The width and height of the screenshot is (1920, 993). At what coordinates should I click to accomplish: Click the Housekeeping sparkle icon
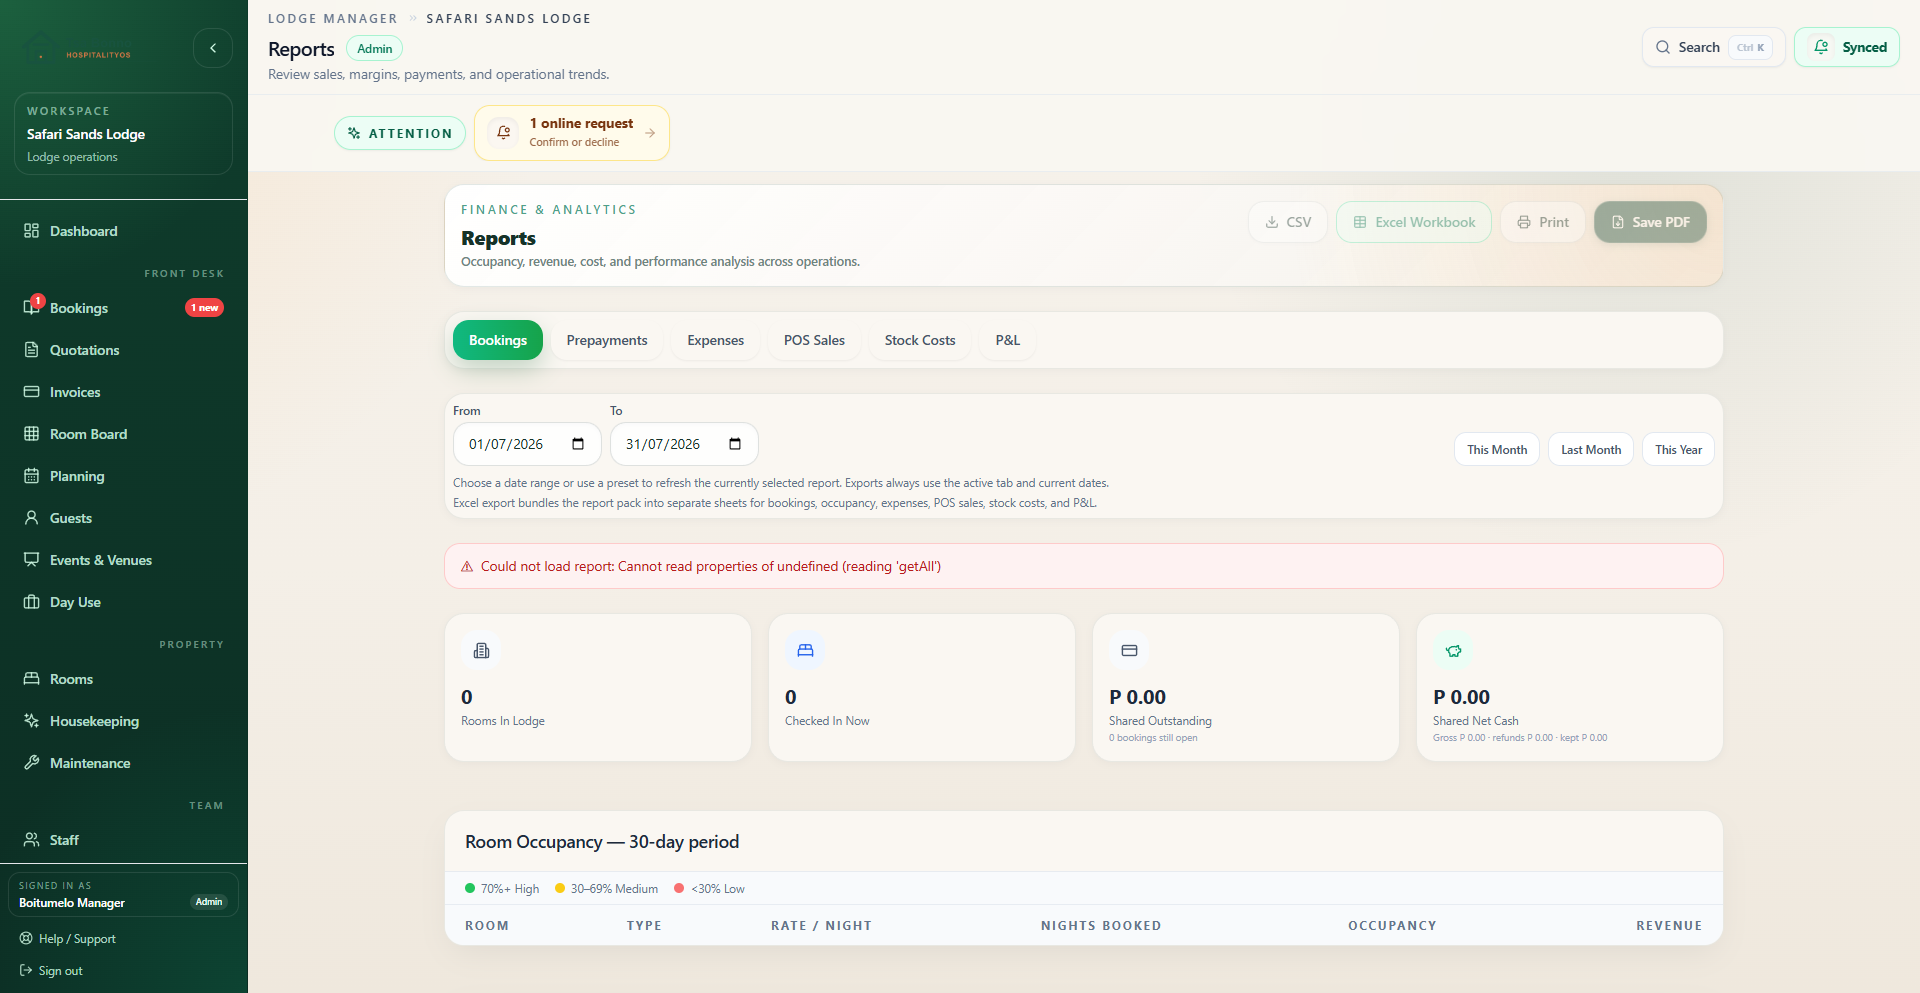(31, 721)
